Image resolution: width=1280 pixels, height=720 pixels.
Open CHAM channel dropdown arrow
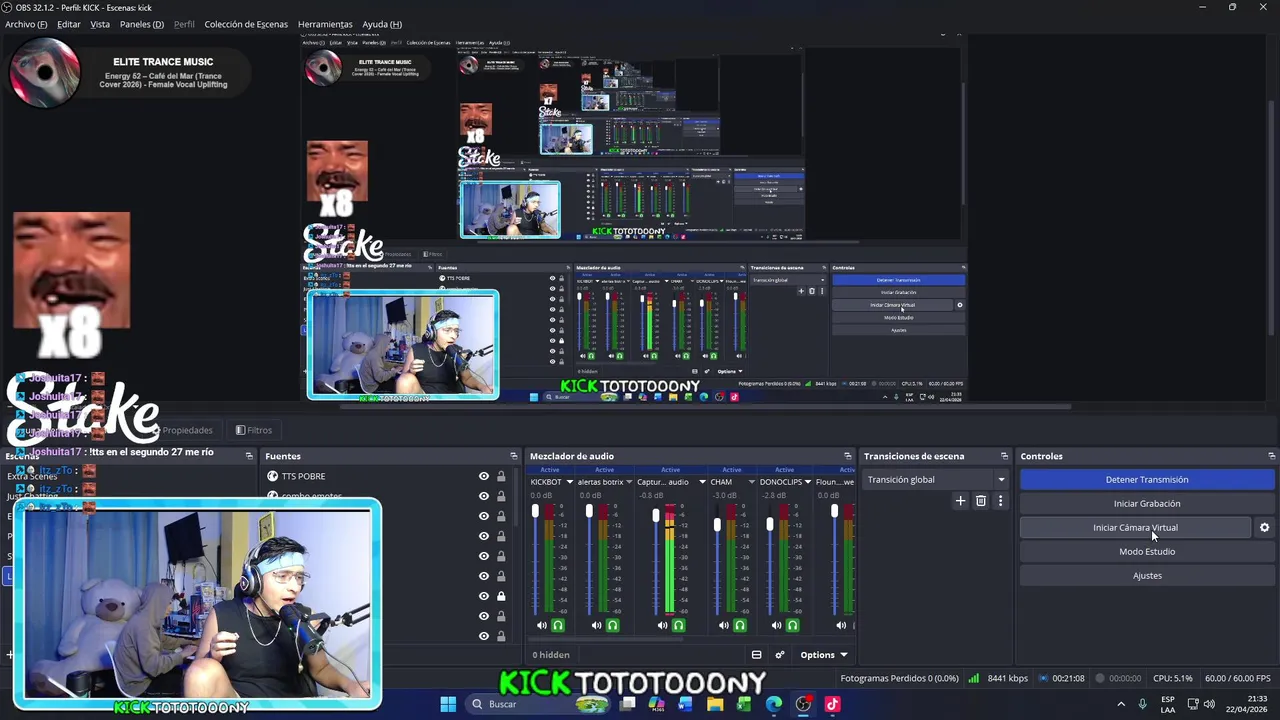tap(750, 482)
